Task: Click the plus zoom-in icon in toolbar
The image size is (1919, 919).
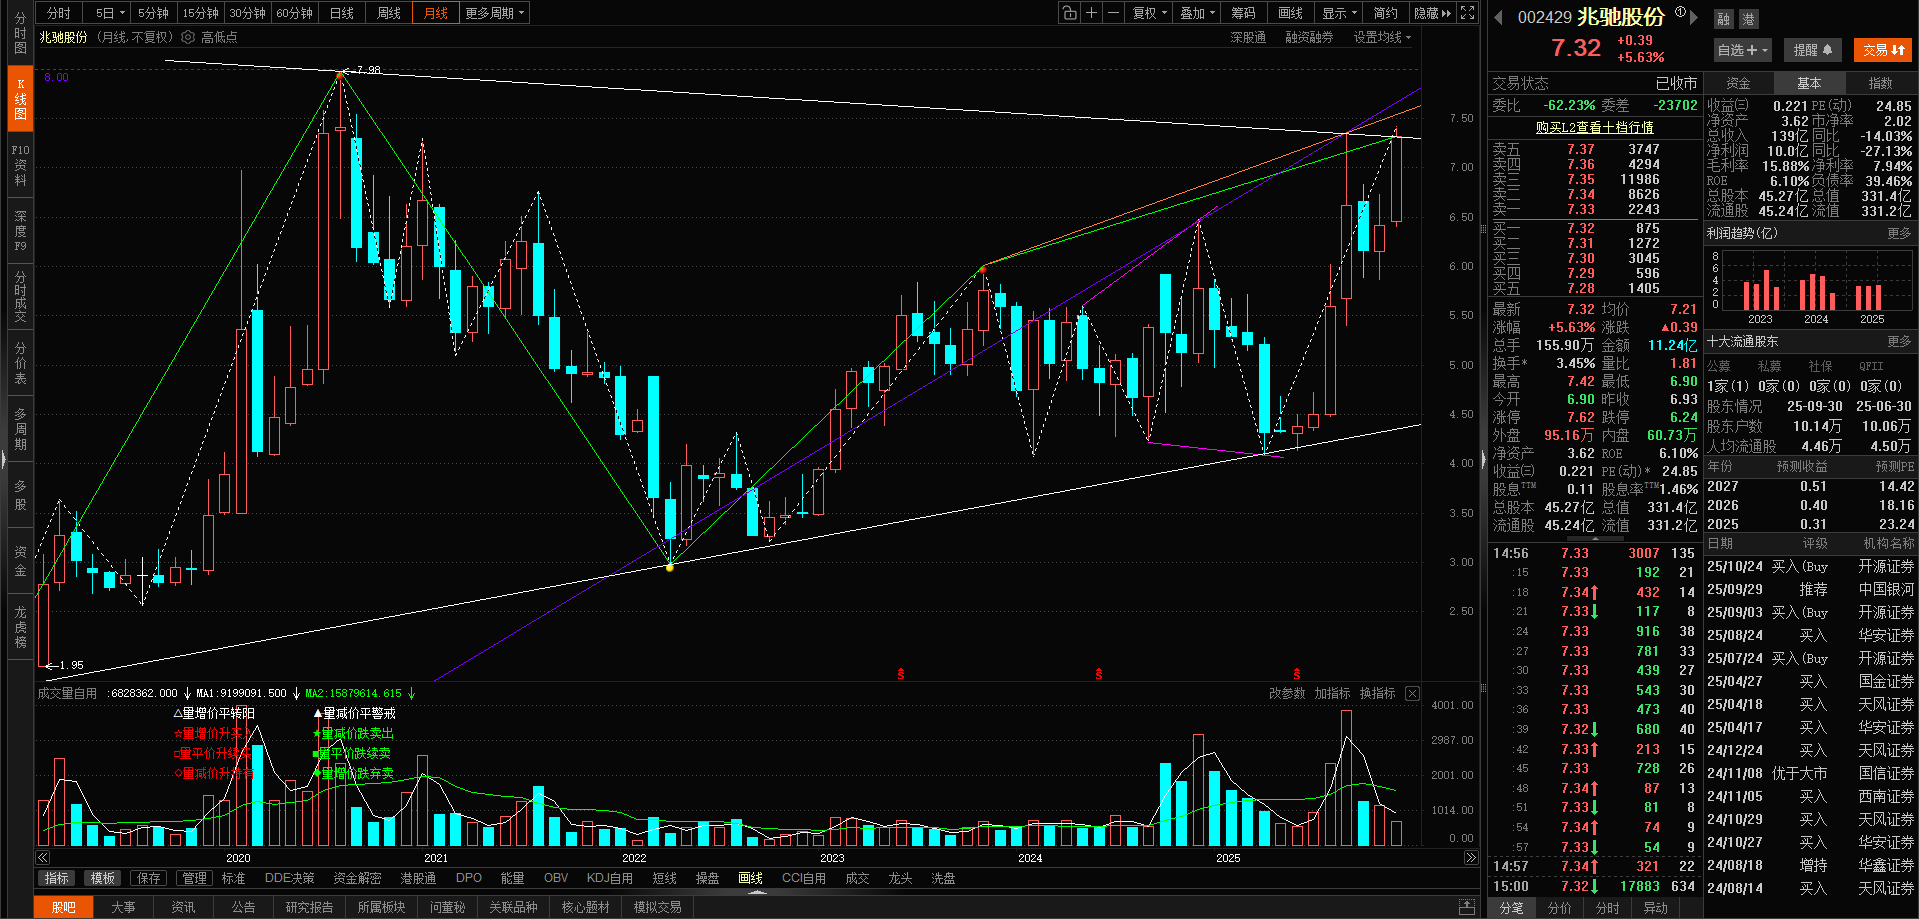Action: [1091, 13]
